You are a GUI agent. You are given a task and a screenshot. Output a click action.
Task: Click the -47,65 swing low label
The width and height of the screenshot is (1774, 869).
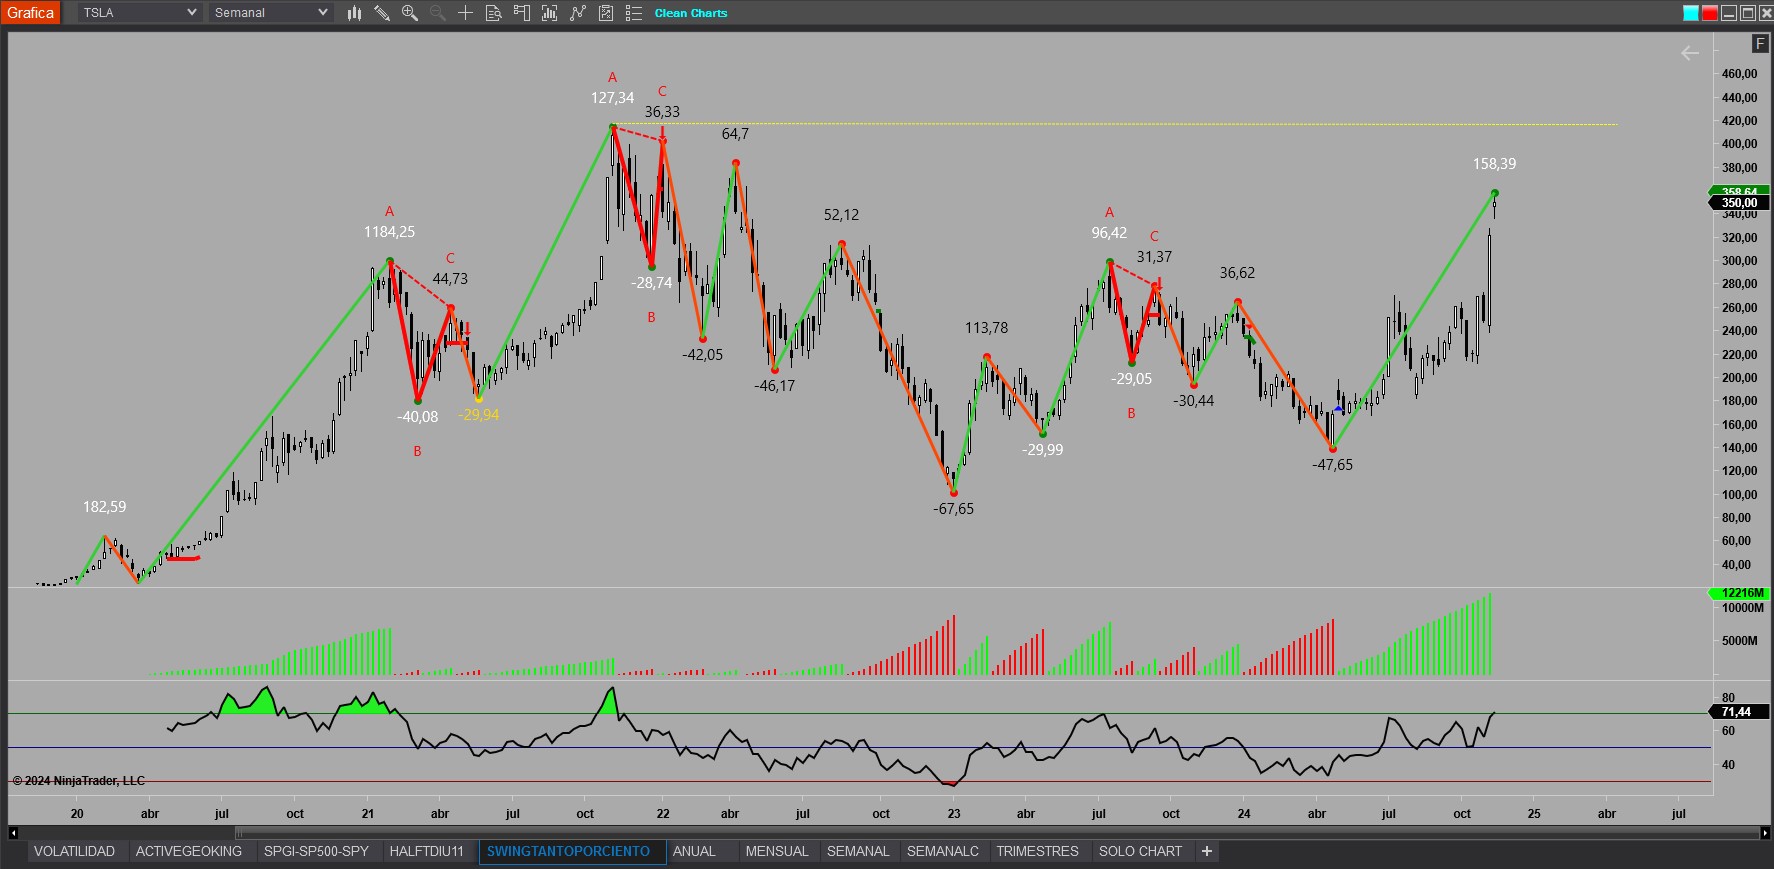(1332, 465)
